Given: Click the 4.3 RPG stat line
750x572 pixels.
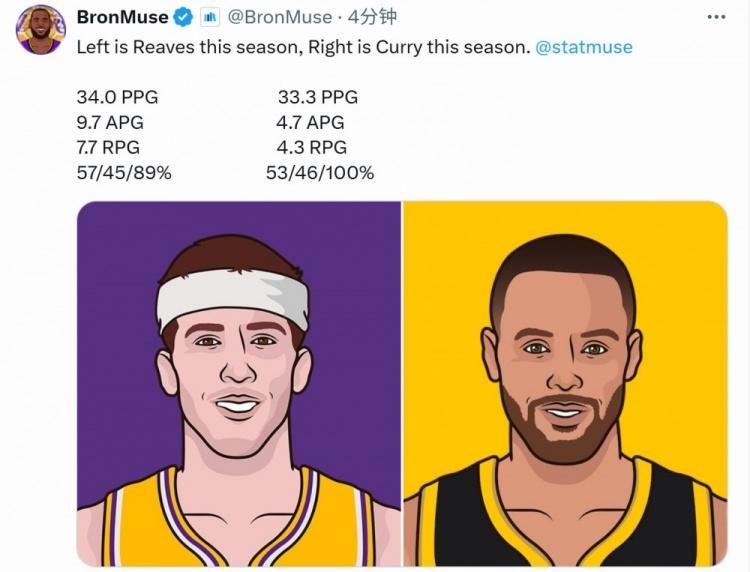Looking at the screenshot, I should tap(311, 147).
